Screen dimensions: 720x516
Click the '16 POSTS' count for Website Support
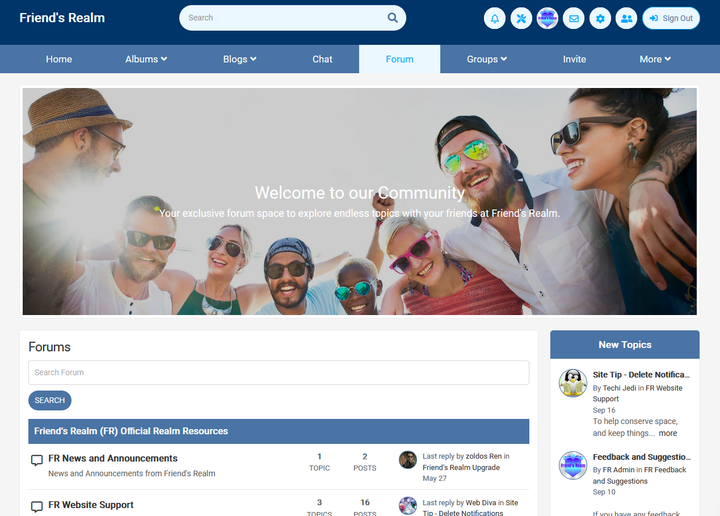[365, 507]
